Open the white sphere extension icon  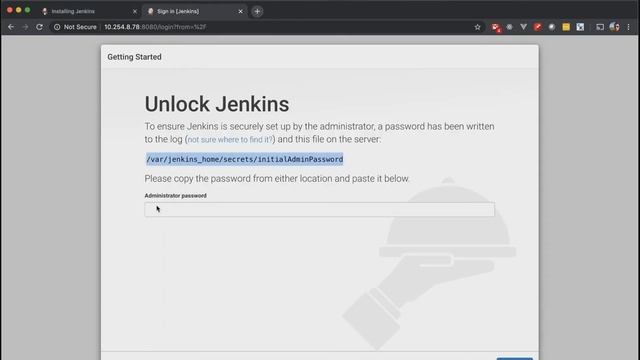click(x=552, y=27)
